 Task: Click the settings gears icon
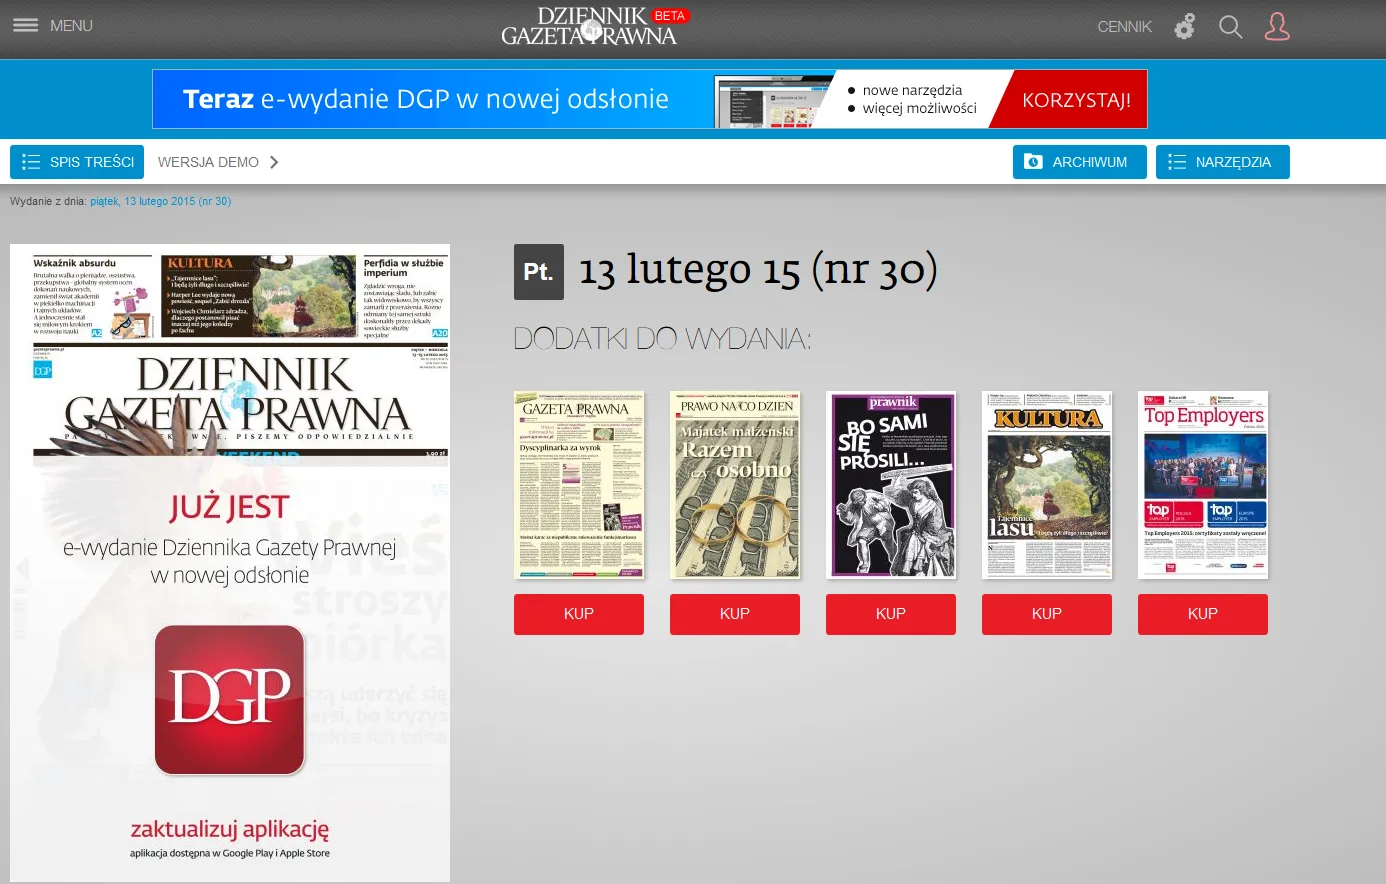click(1185, 27)
